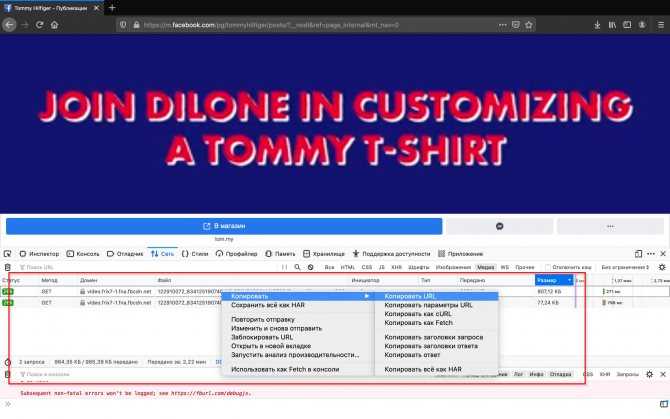Open a new tab with the plus icon
The width and height of the screenshot is (670, 419).
pos(112,8)
